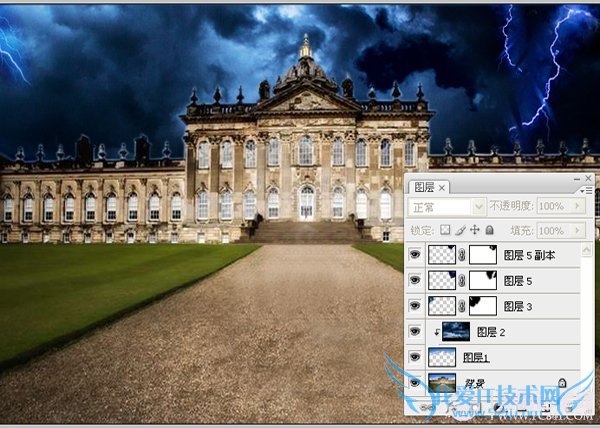This screenshot has height=428, width=600.
Task: Select layer name 图层 5
Action: 518,281
